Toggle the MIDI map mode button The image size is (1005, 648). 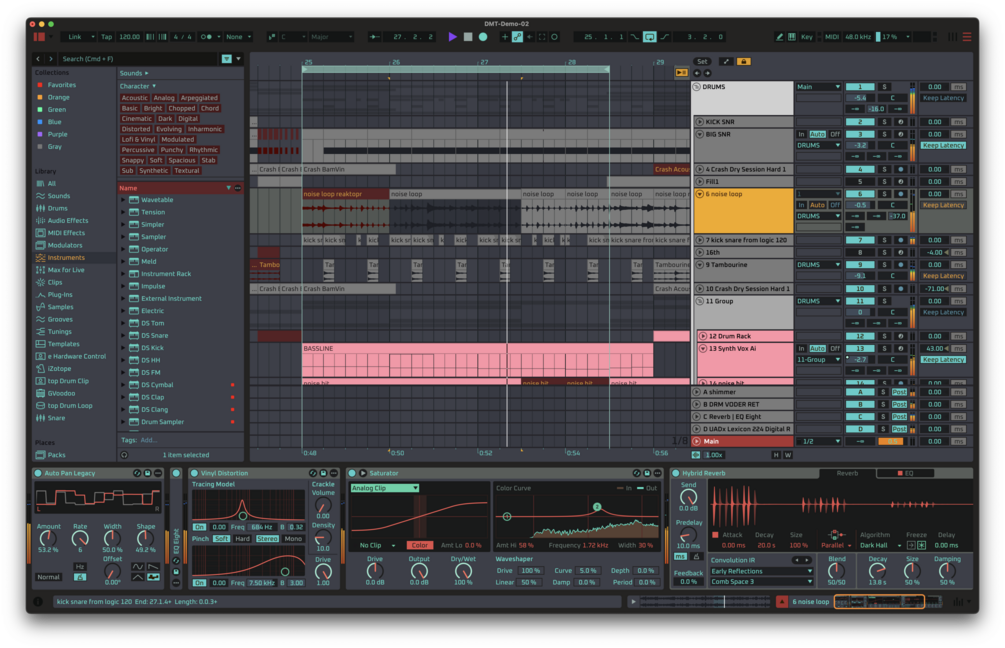pos(831,37)
